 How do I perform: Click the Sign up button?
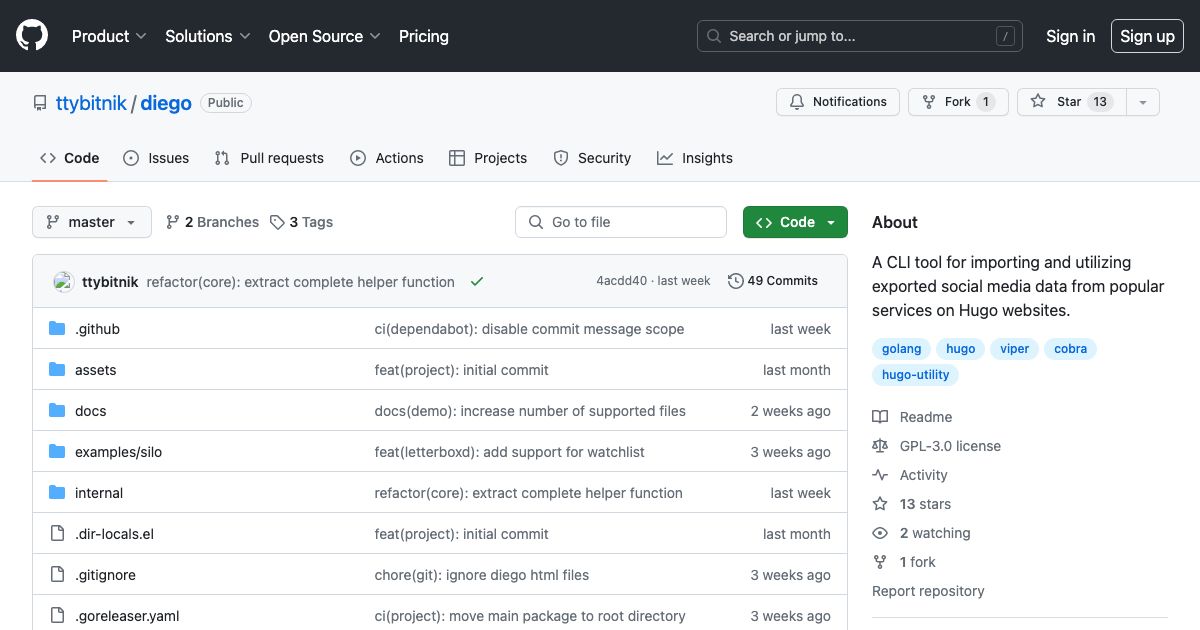(1147, 36)
